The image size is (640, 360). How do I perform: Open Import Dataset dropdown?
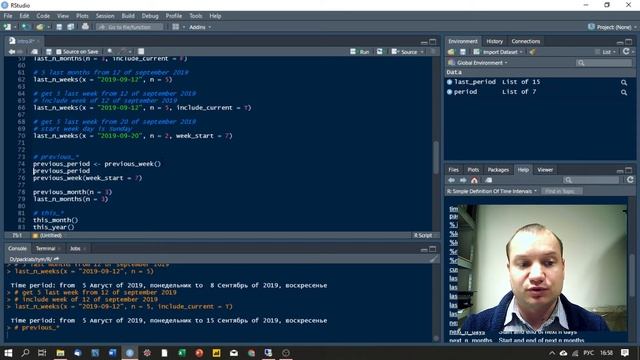pyautogui.click(x=498, y=52)
